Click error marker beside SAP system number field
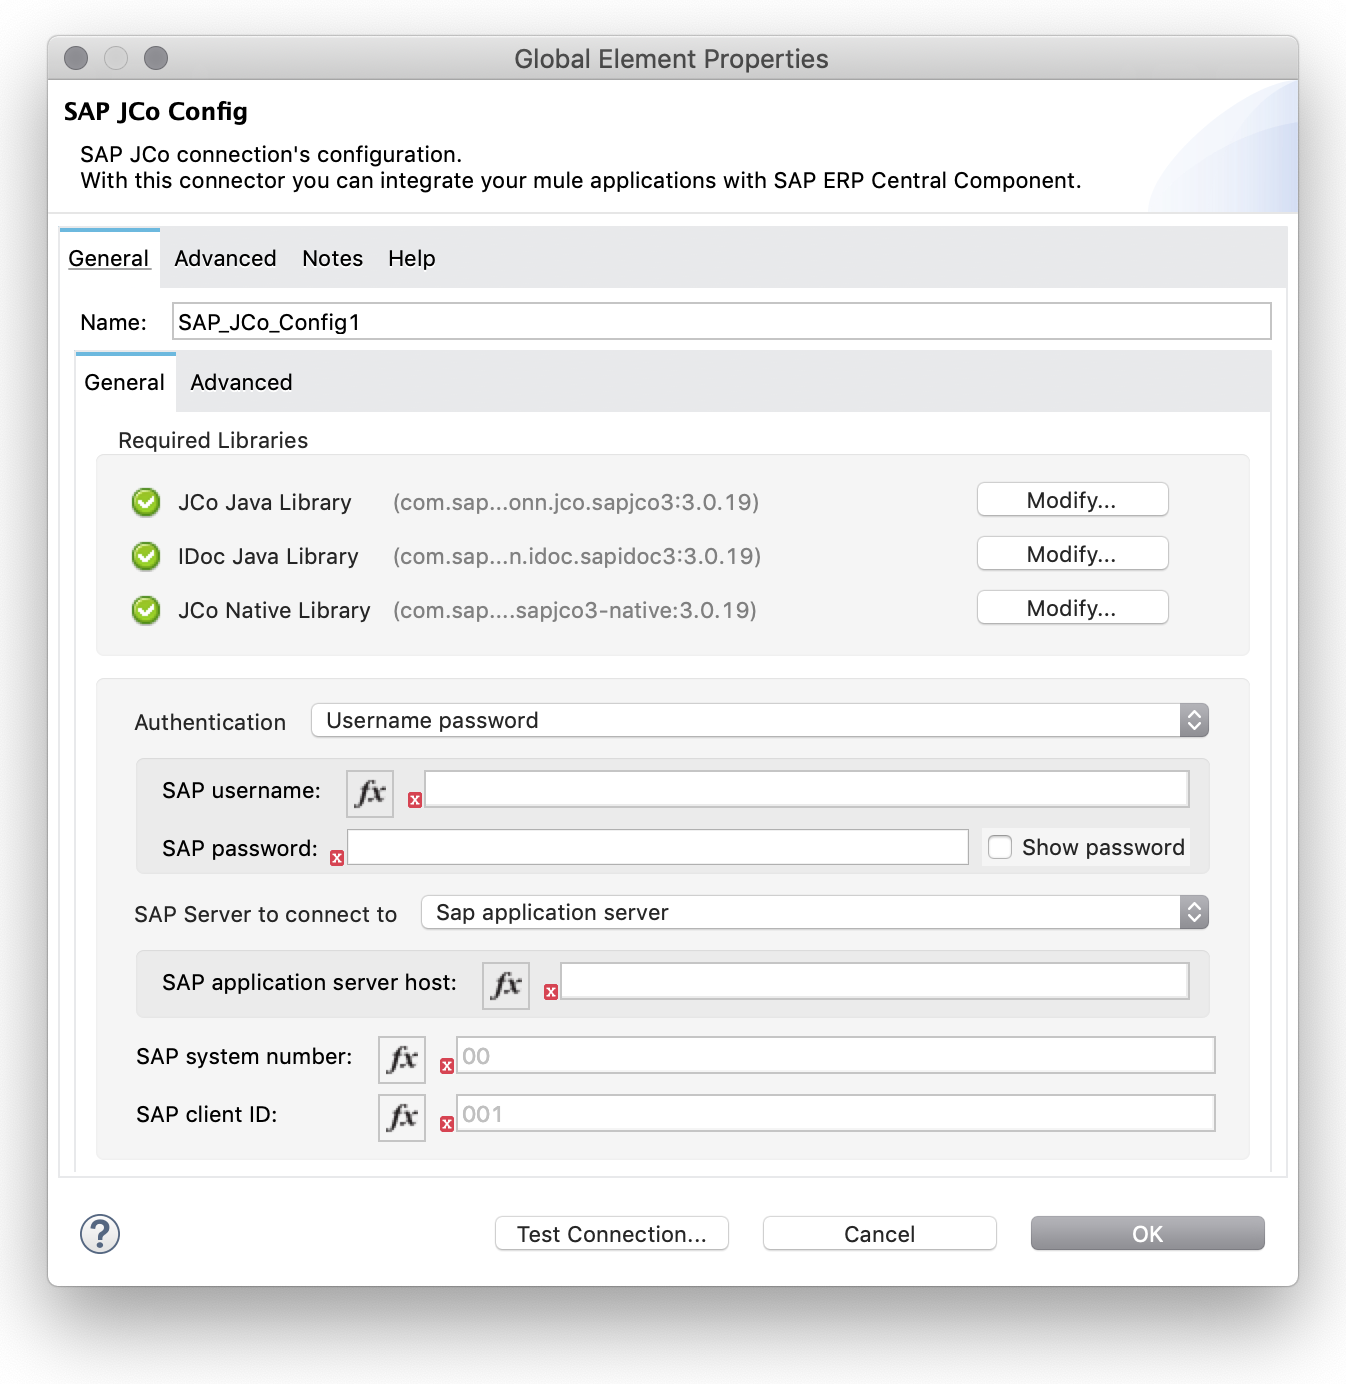 pos(447,1066)
